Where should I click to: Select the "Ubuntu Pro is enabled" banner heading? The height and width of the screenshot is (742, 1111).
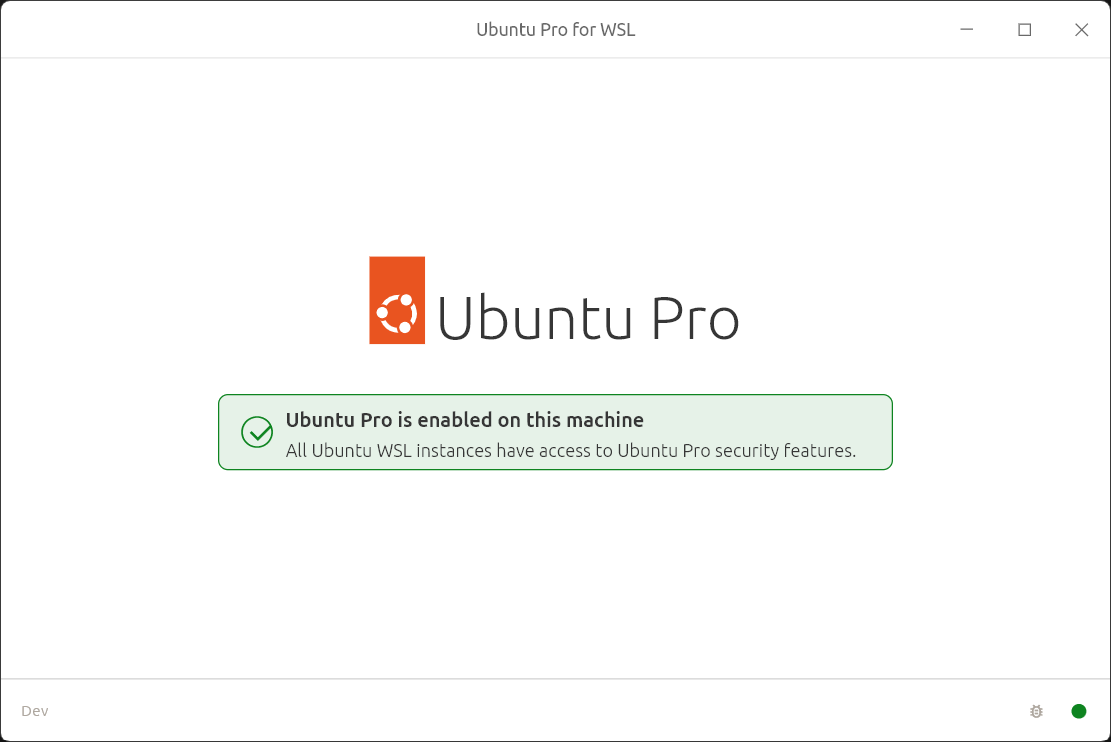[x=464, y=420]
